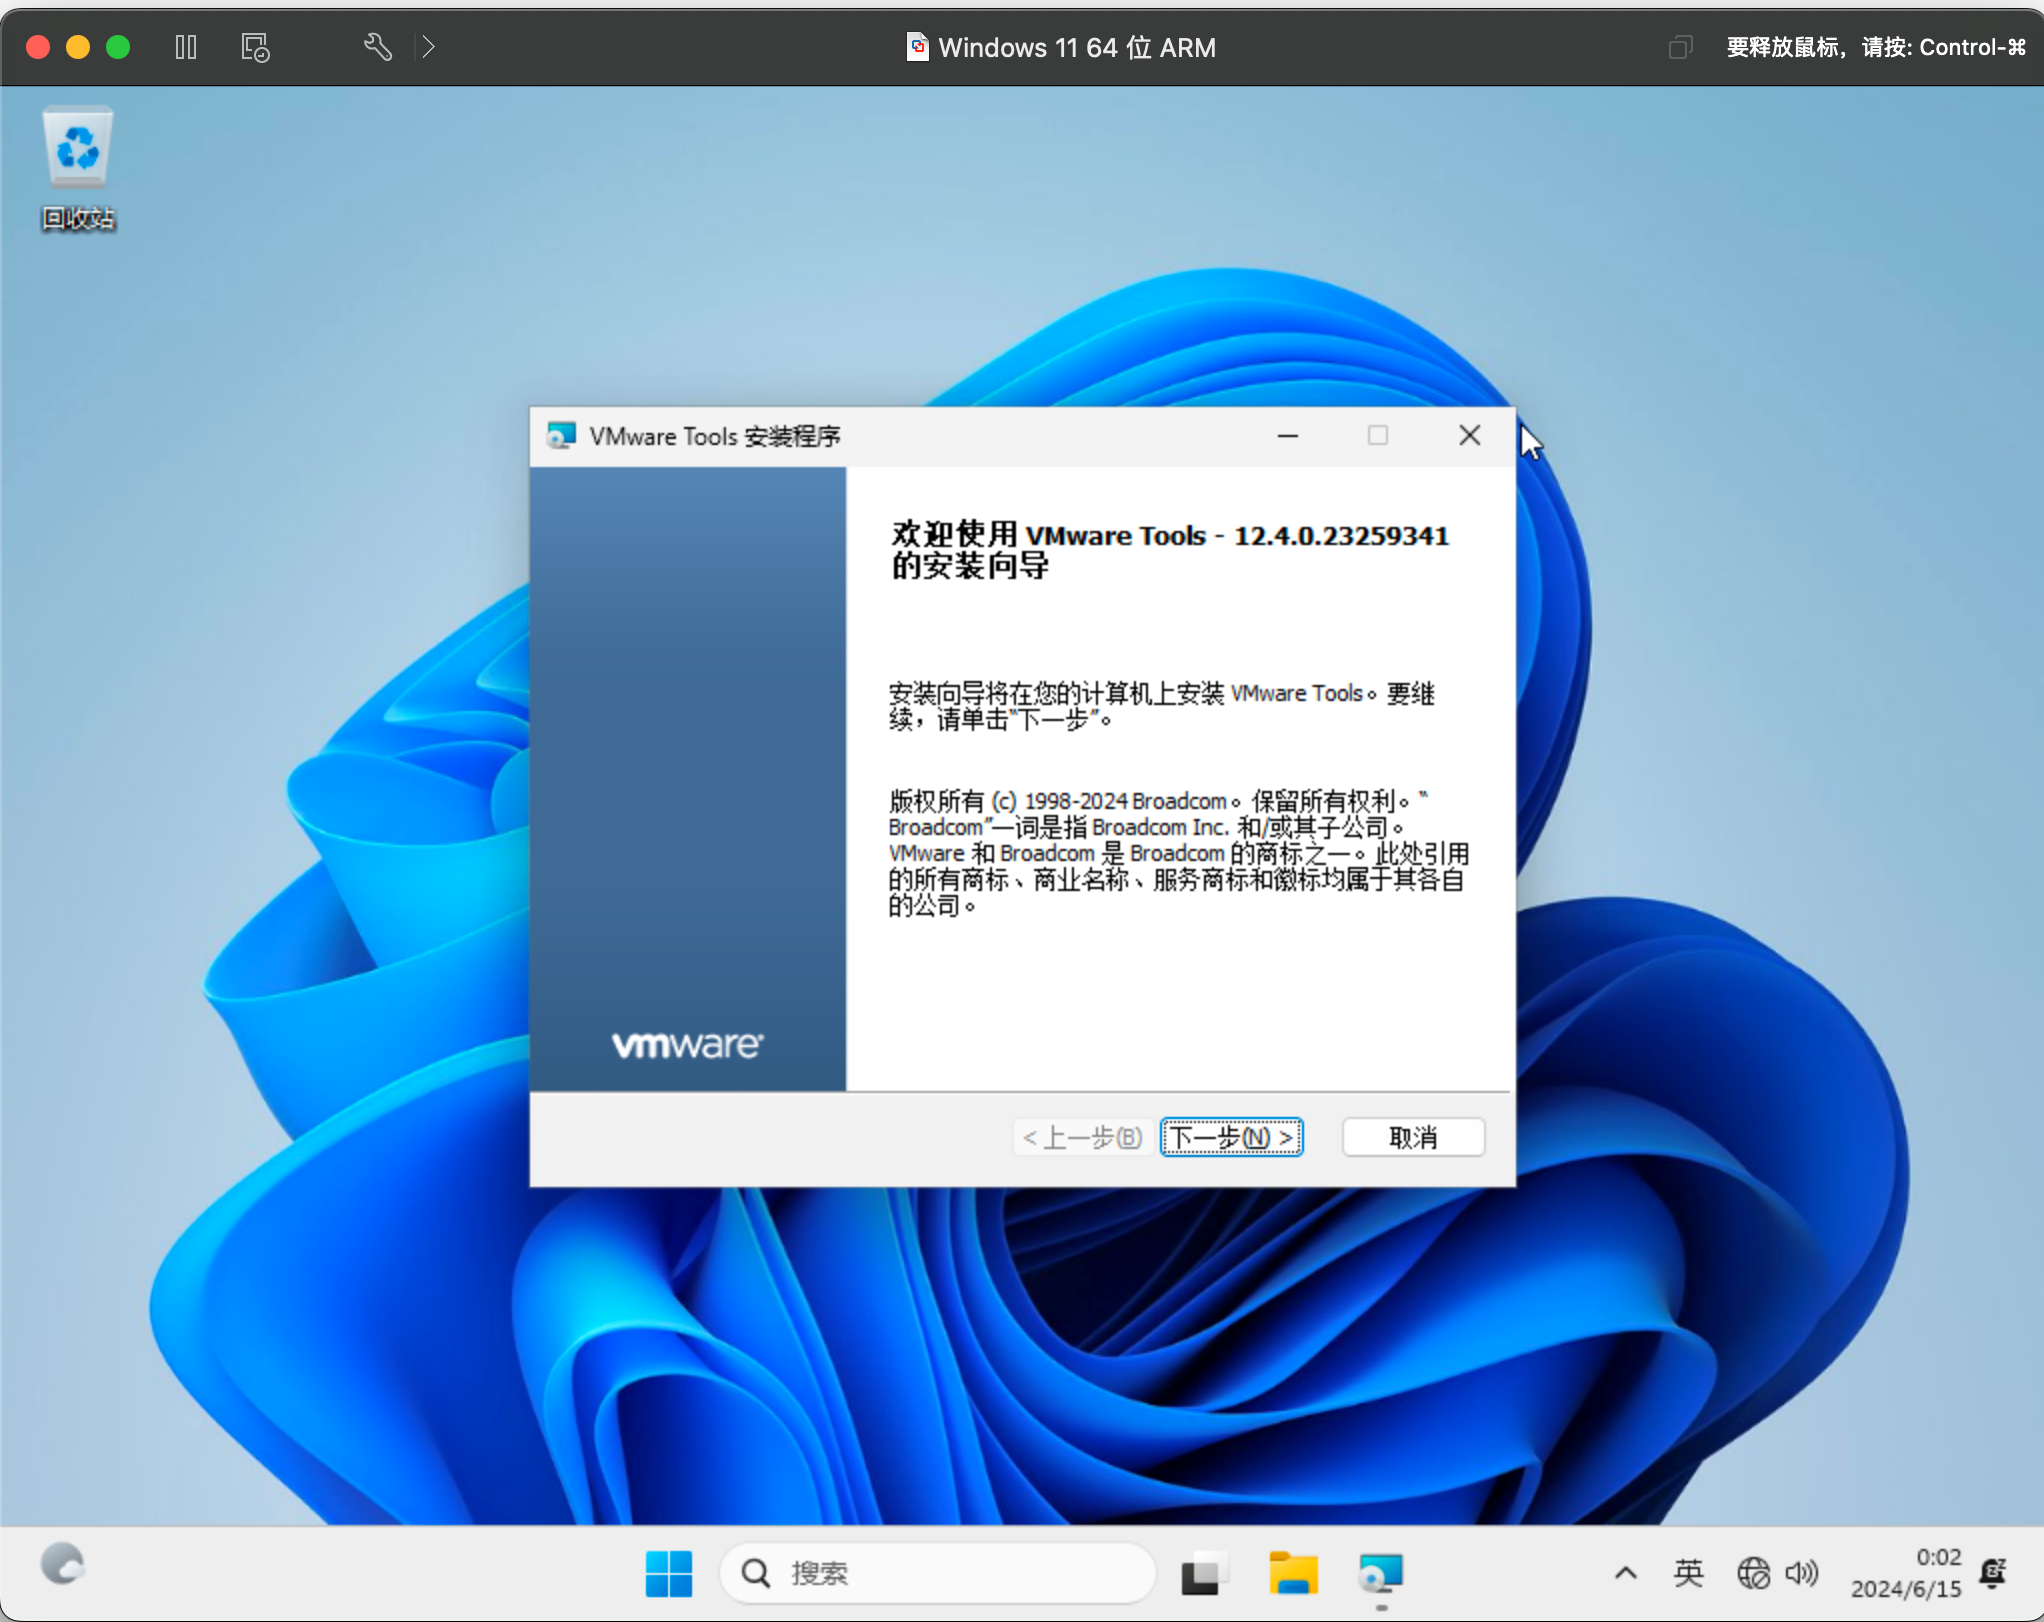Pause the virtual machine from Fusion toolbar
Image resolution: width=2044 pixels, height=1622 pixels.
(186, 47)
